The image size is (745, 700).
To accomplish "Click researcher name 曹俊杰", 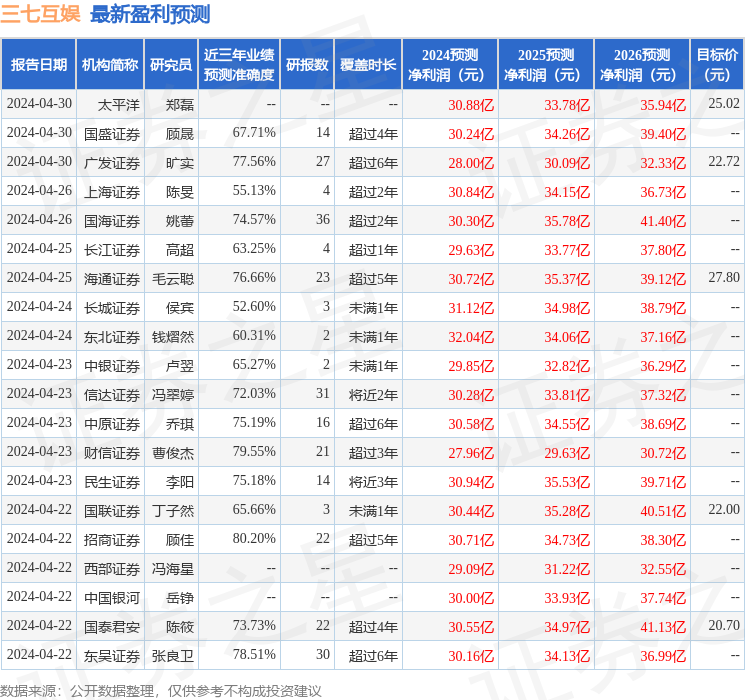I will pyautogui.click(x=173, y=453).
